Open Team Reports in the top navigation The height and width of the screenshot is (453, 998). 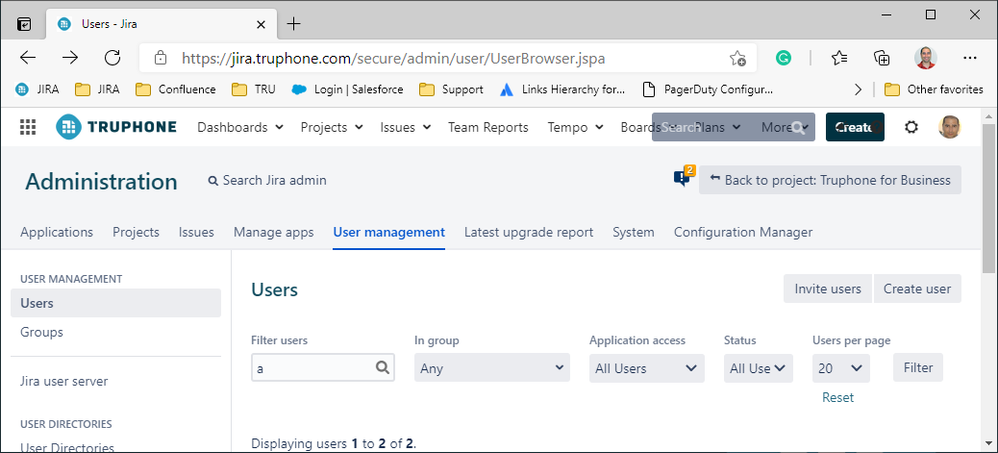pos(488,127)
